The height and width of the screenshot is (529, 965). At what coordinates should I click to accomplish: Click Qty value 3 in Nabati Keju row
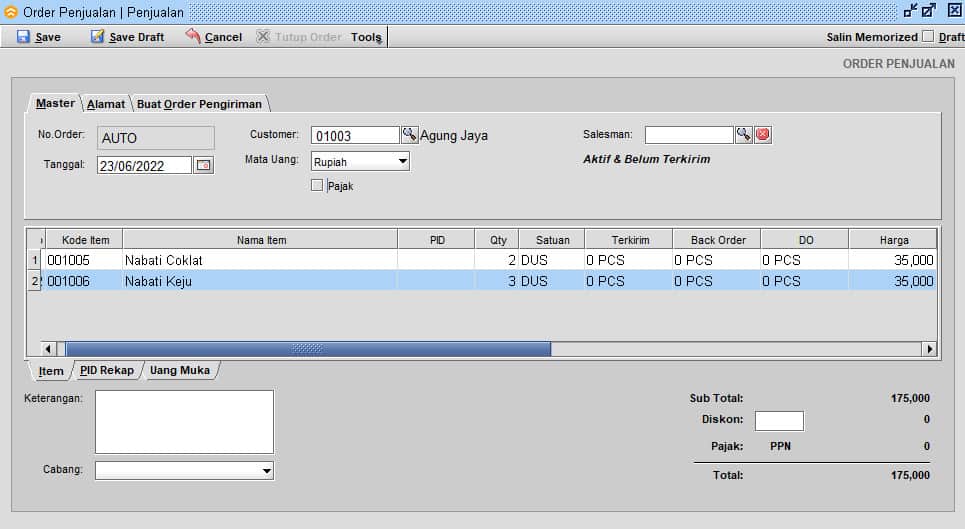[x=497, y=281]
